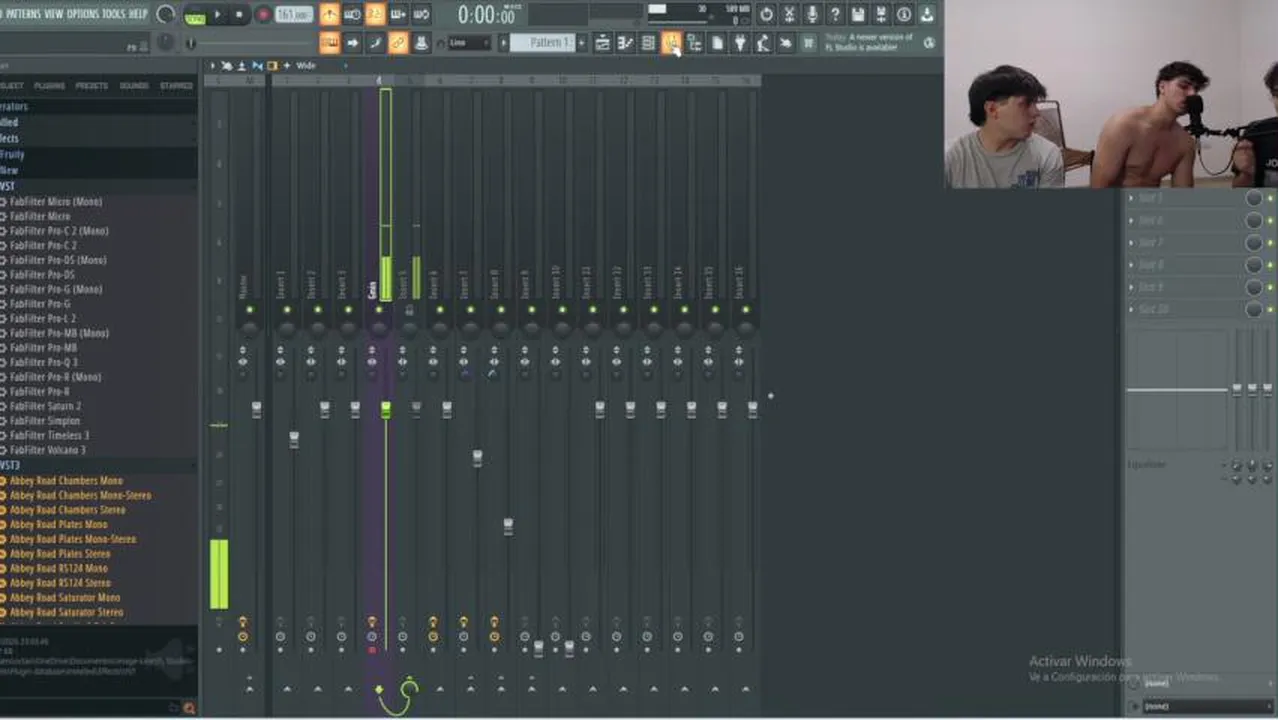Switch to the STARRED browser tab
The width and height of the screenshot is (1278, 720).
pos(176,86)
